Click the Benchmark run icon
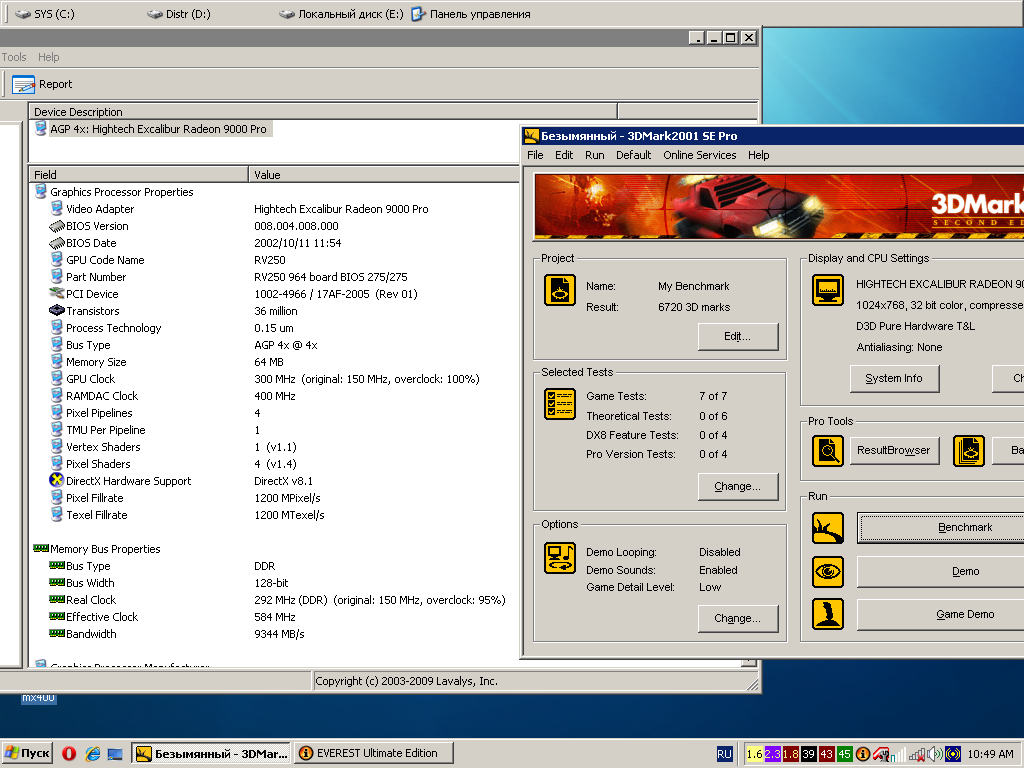Image resolution: width=1024 pixels, height=768 pixels. tap(828, 528)
